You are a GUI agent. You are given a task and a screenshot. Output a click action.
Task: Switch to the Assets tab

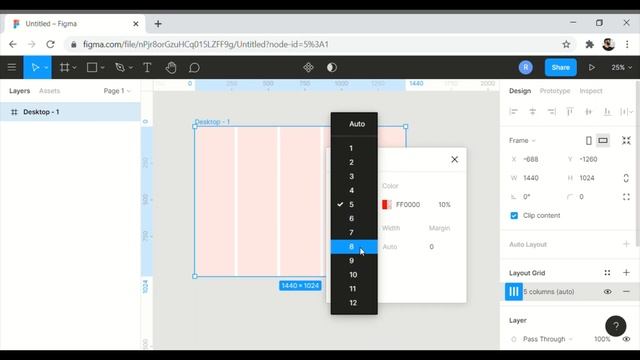[x=49, y=91]
